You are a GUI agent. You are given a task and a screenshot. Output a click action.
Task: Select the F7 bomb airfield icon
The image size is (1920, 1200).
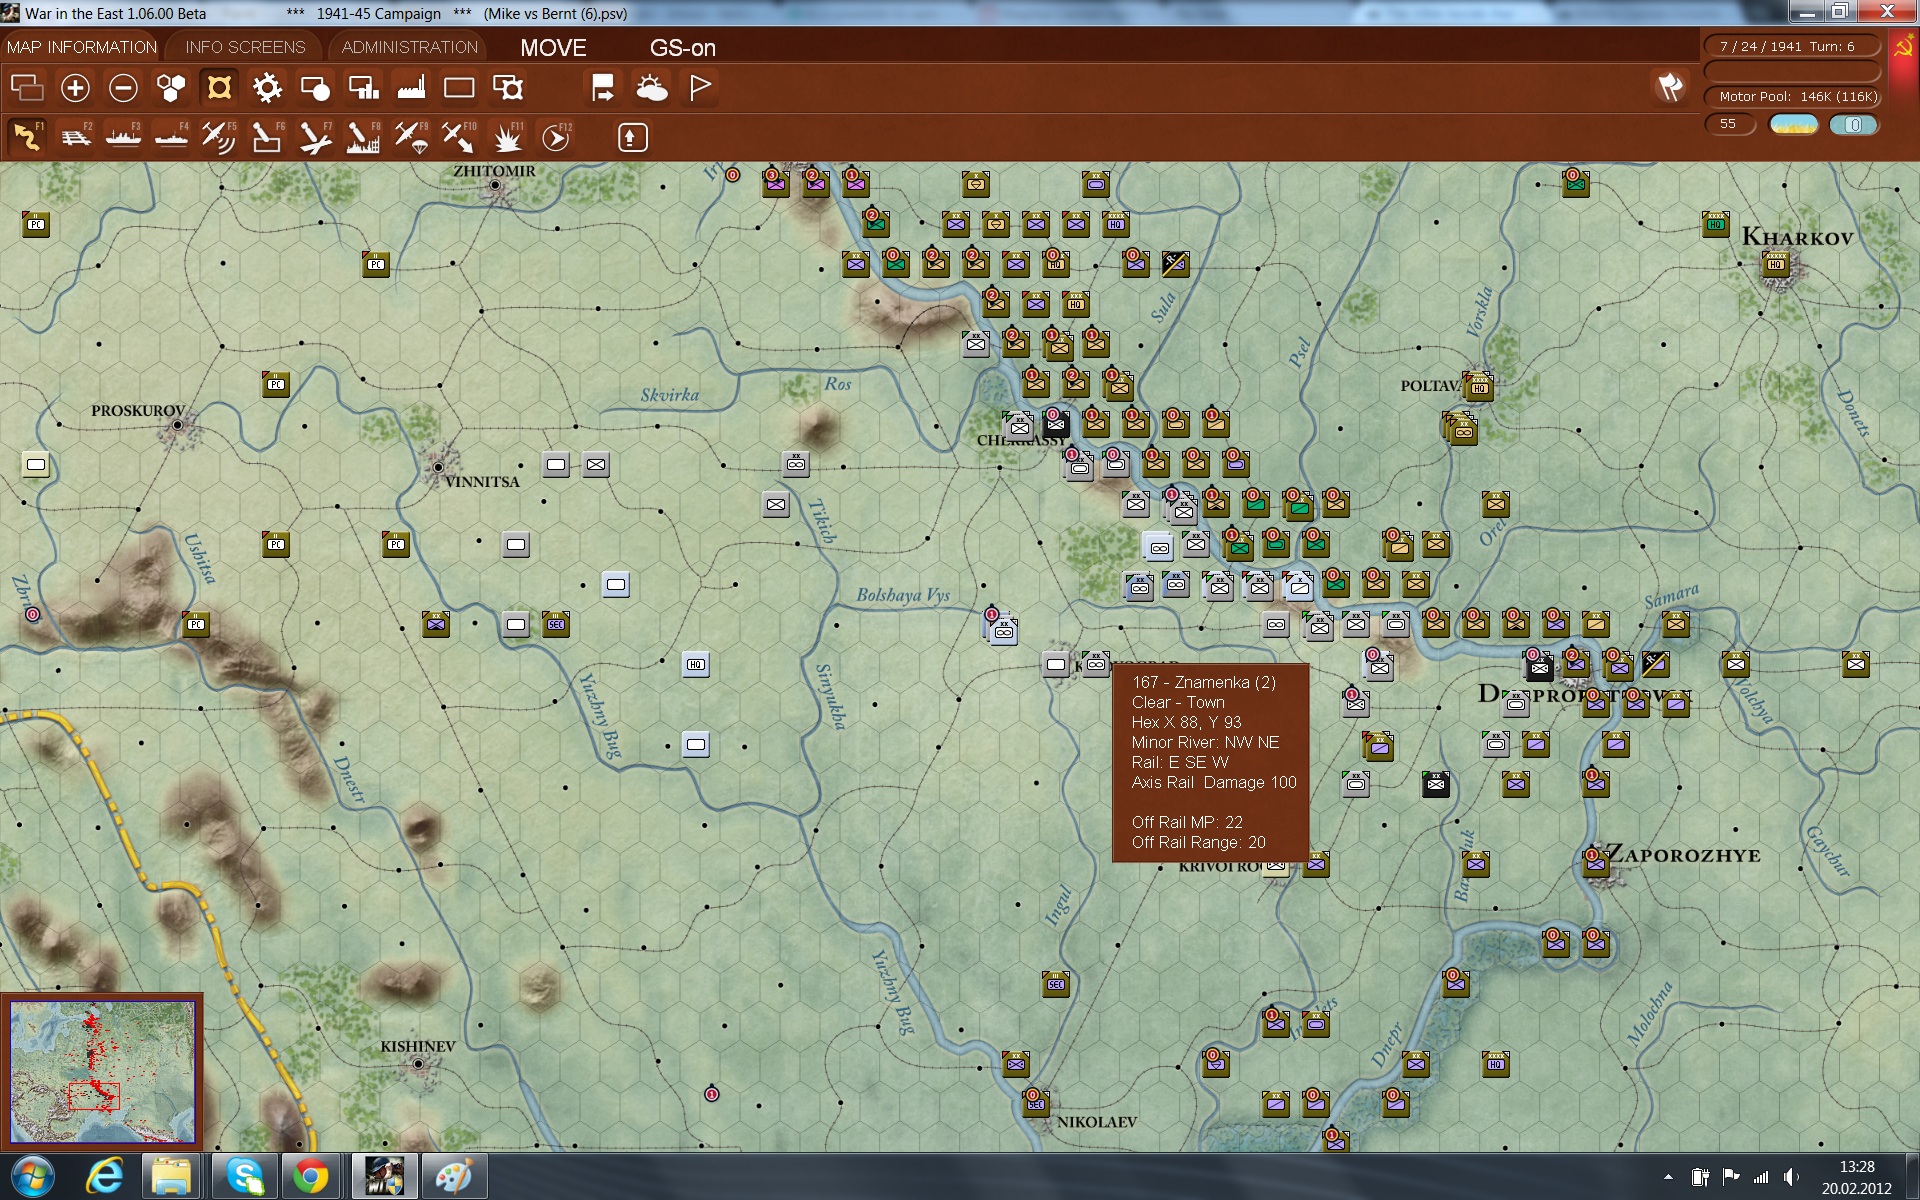(x=315, y=137)
